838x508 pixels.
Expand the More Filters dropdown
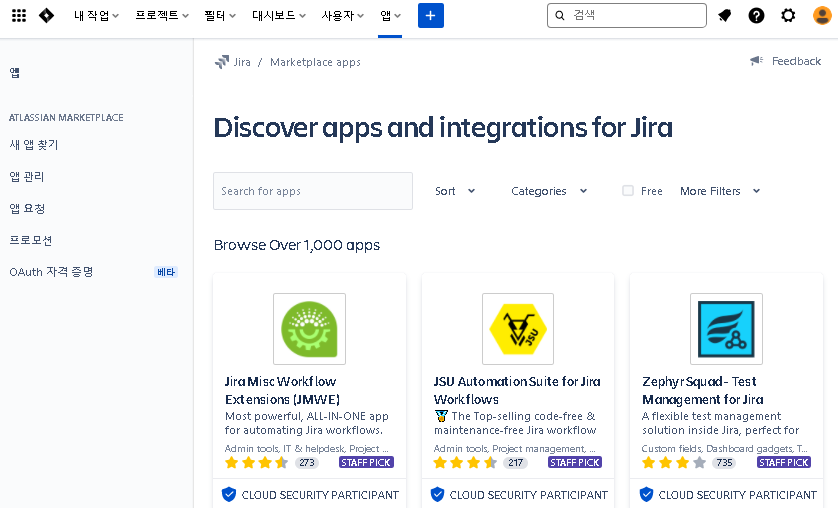pos(720,191)
